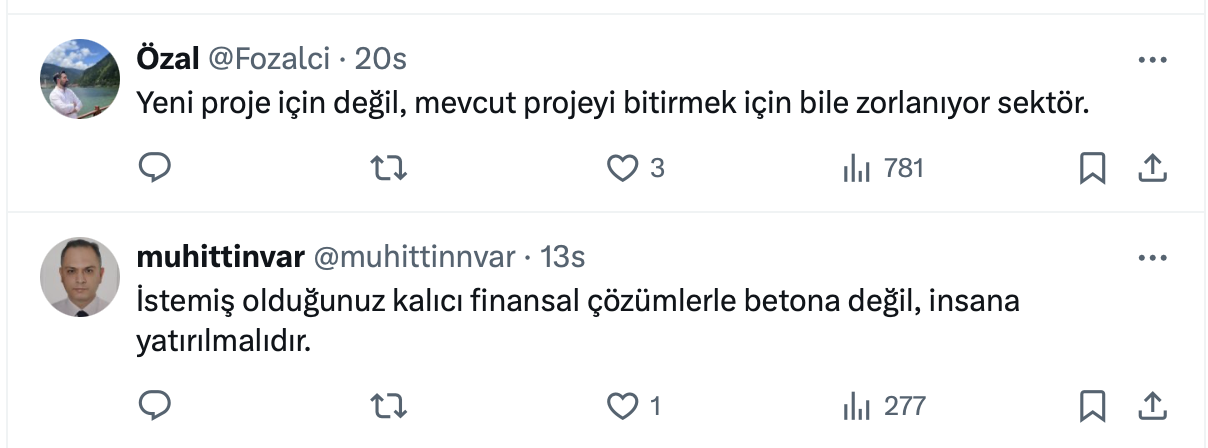Image resolution: width=1208 pixels, height=448 pixels.
Task: Share muhittinvar's tweet
Action: [x=1152, y=405]
